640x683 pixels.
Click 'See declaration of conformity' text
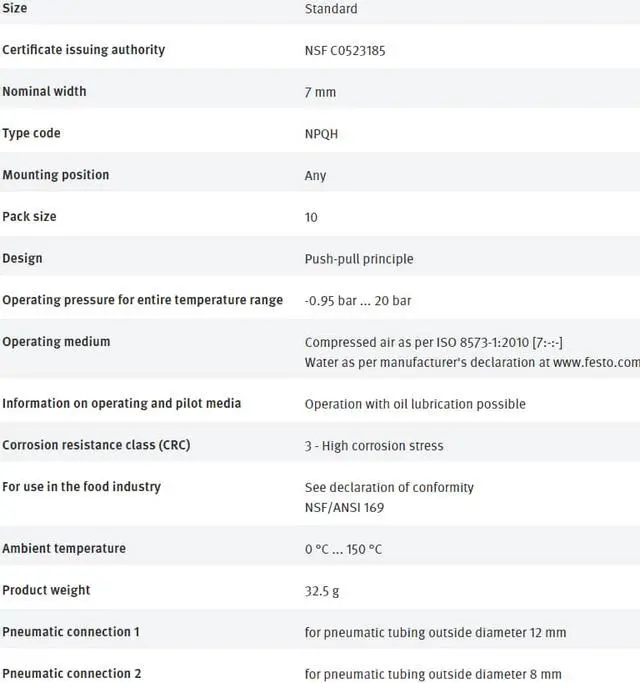pyautogui.click(x=389, y=487)
